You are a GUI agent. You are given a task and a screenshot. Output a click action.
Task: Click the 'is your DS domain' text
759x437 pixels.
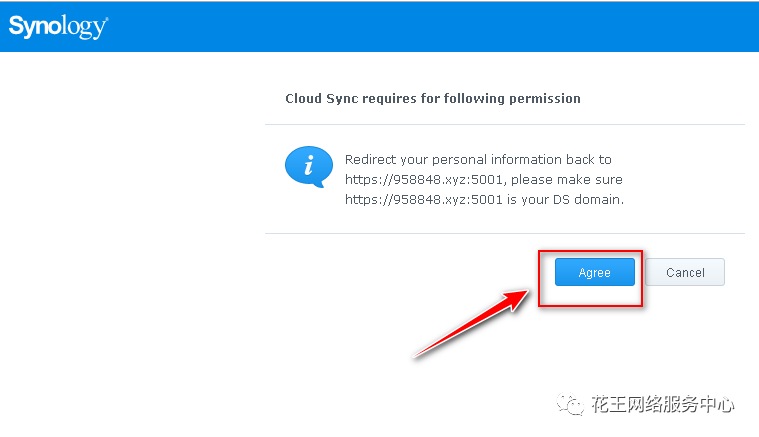pyautogui.click(x=565, y=199)
